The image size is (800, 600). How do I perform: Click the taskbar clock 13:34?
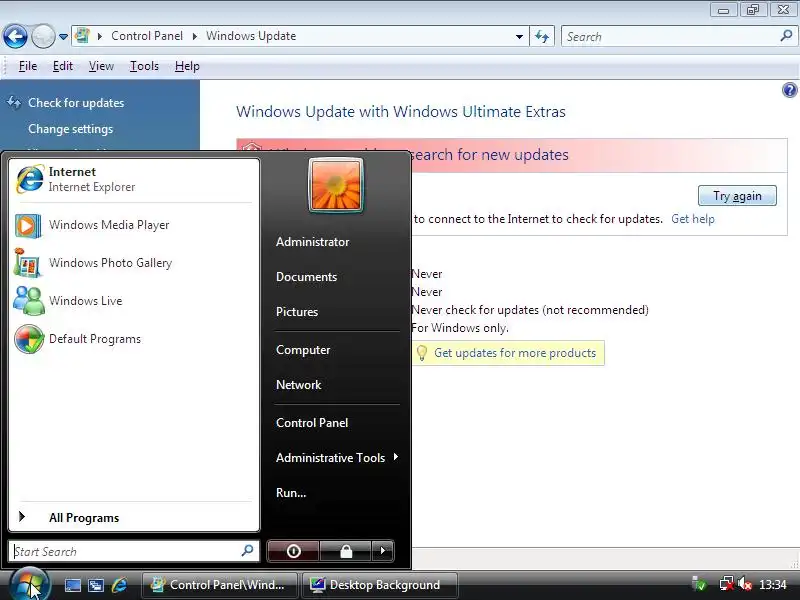click(772, 585)
